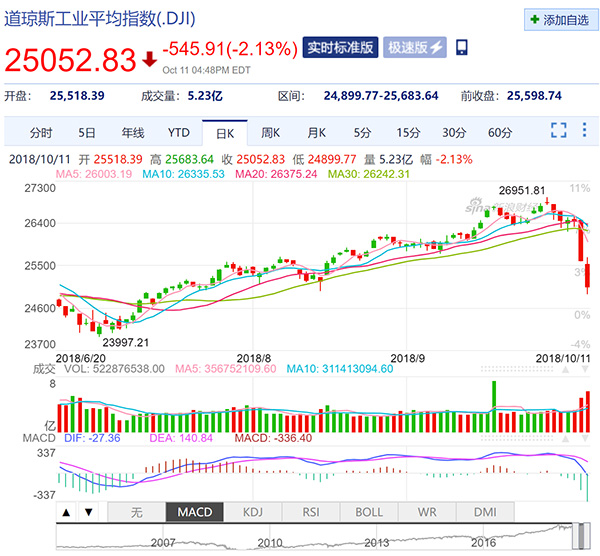Select the DMI indicator tab

(485, 512)
